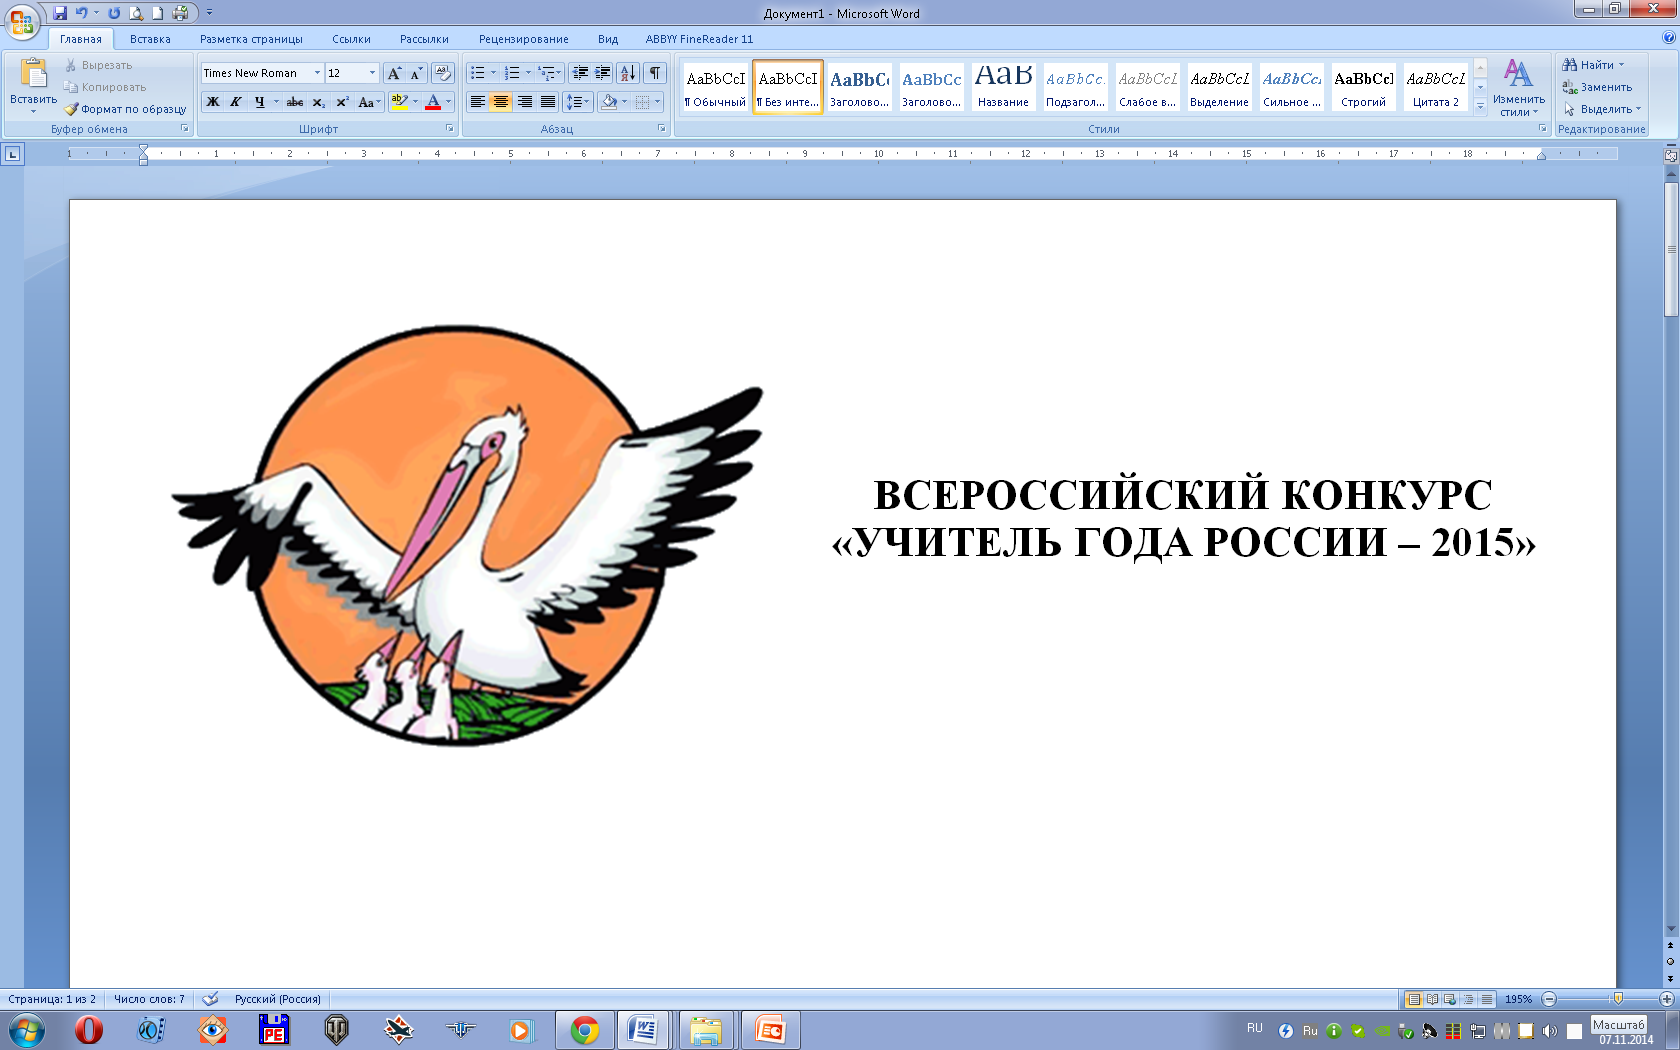Open Google Chrome from taskbar
Image resolution: width=1680 pixels, height=1050 pixels.
(x=585, y=1030)
